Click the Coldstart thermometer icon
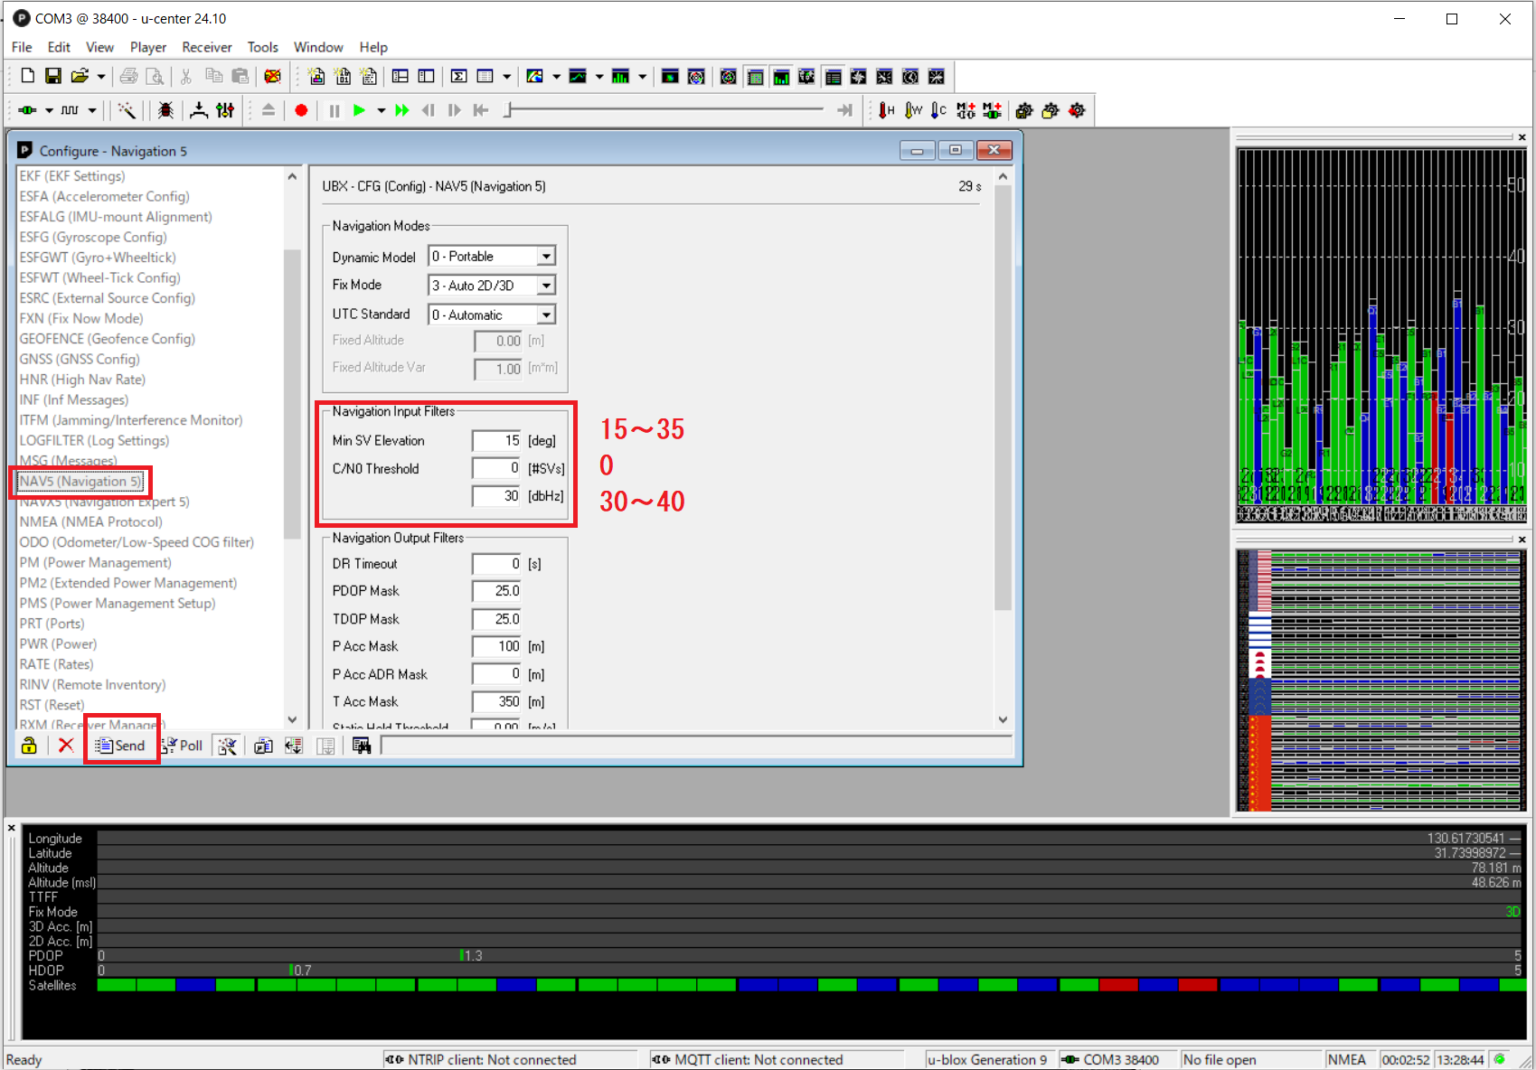Image resolution: width=1536 pixels, height=1070 pixels. 937,111
